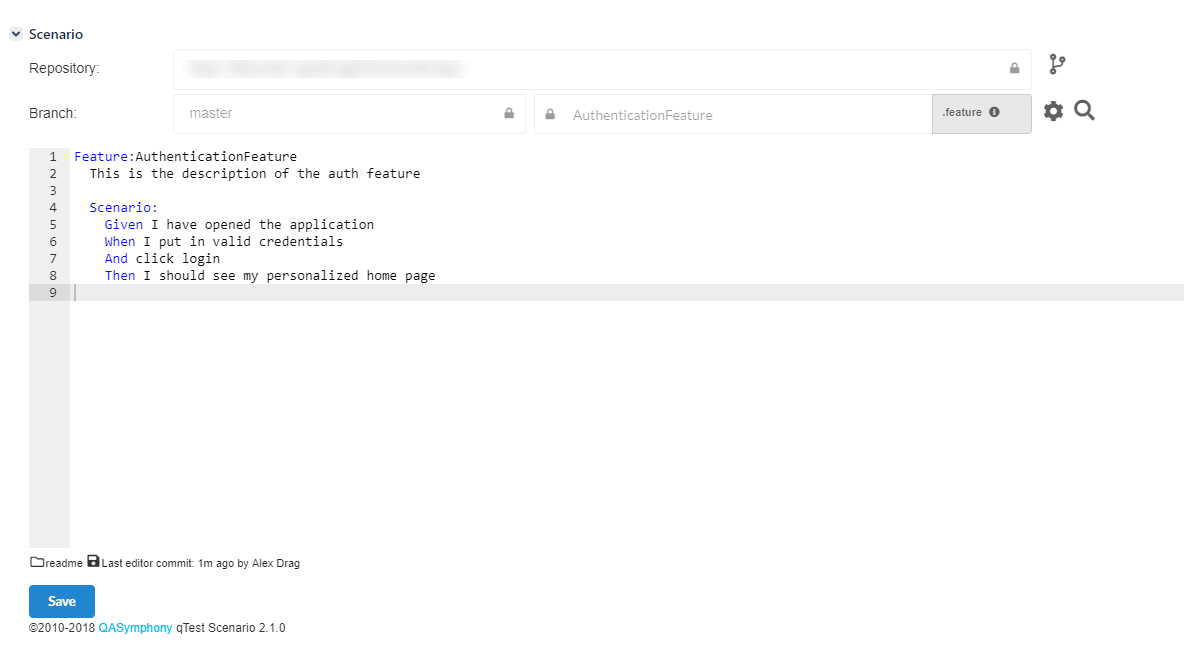
Task: Click the master branch input field
Action: pos(340,114)
